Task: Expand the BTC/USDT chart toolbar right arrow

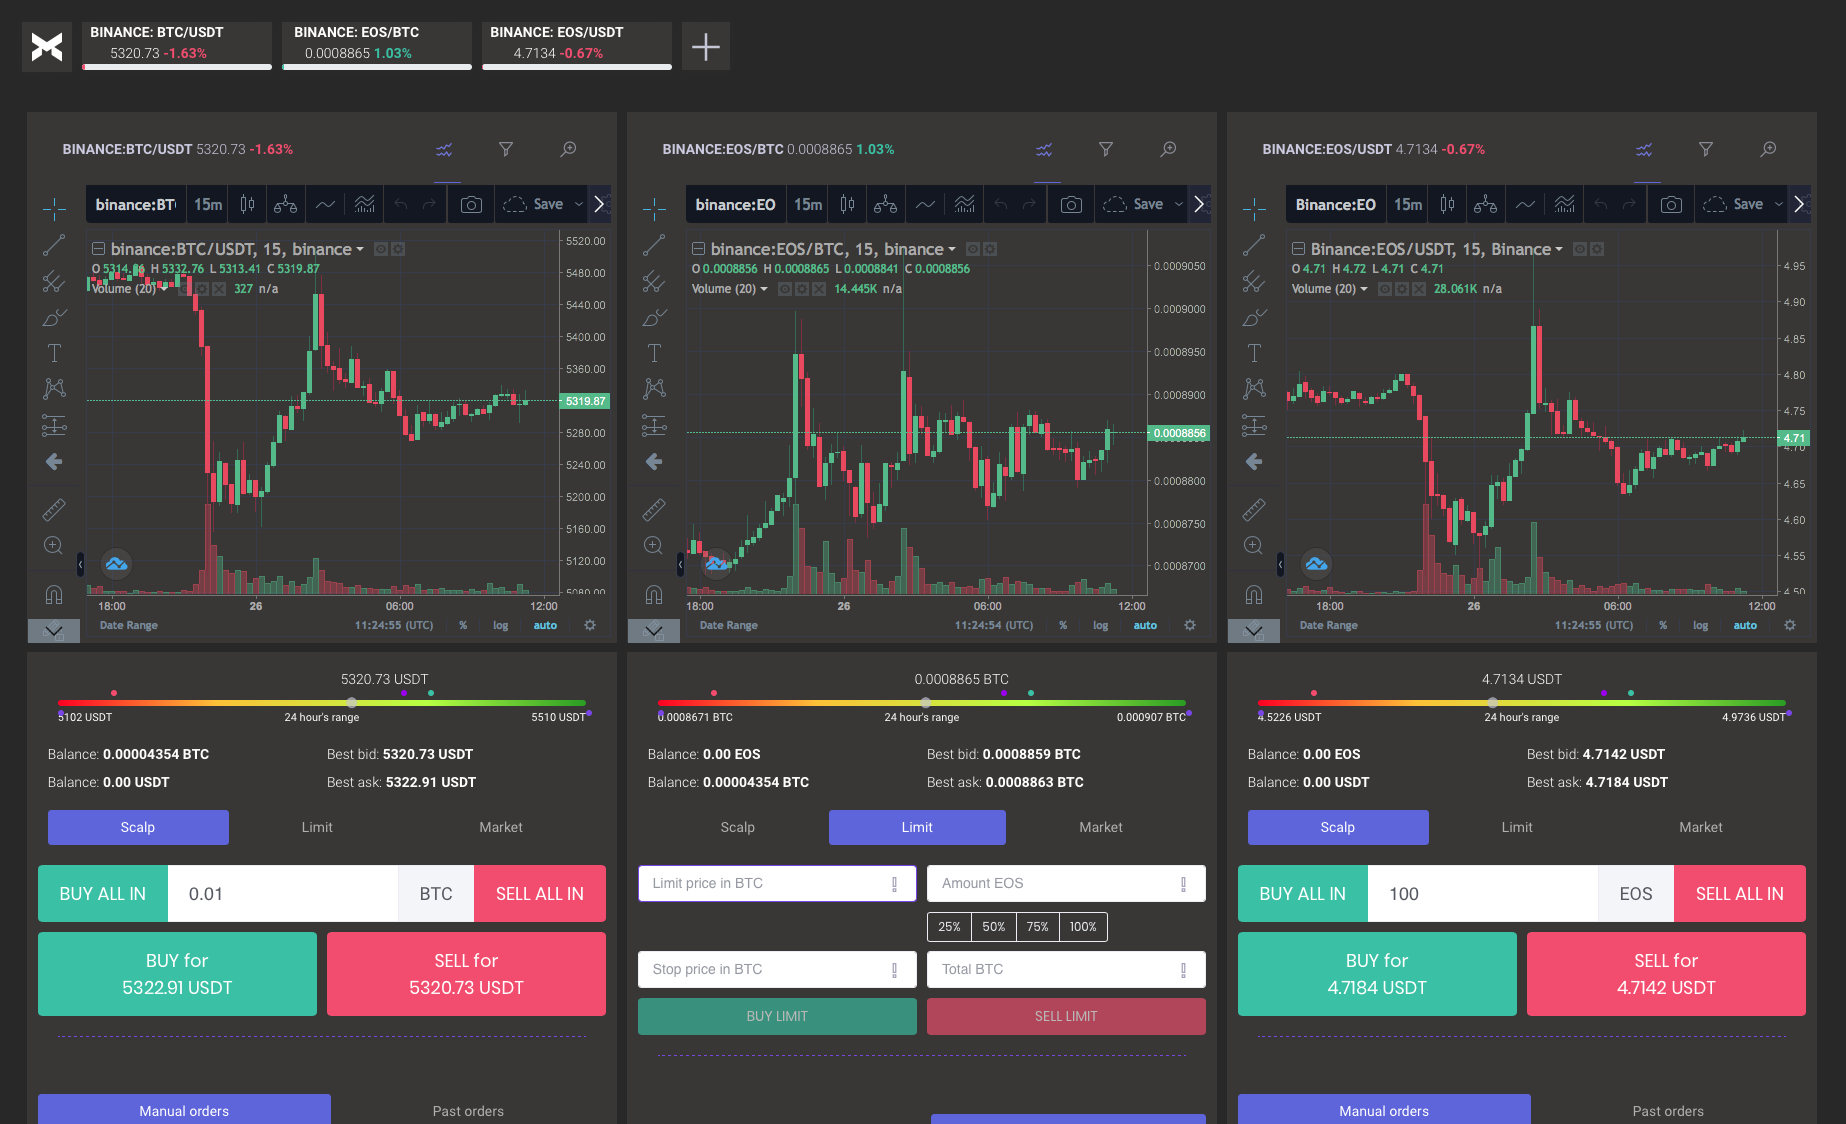Action: tap(599, 204)
